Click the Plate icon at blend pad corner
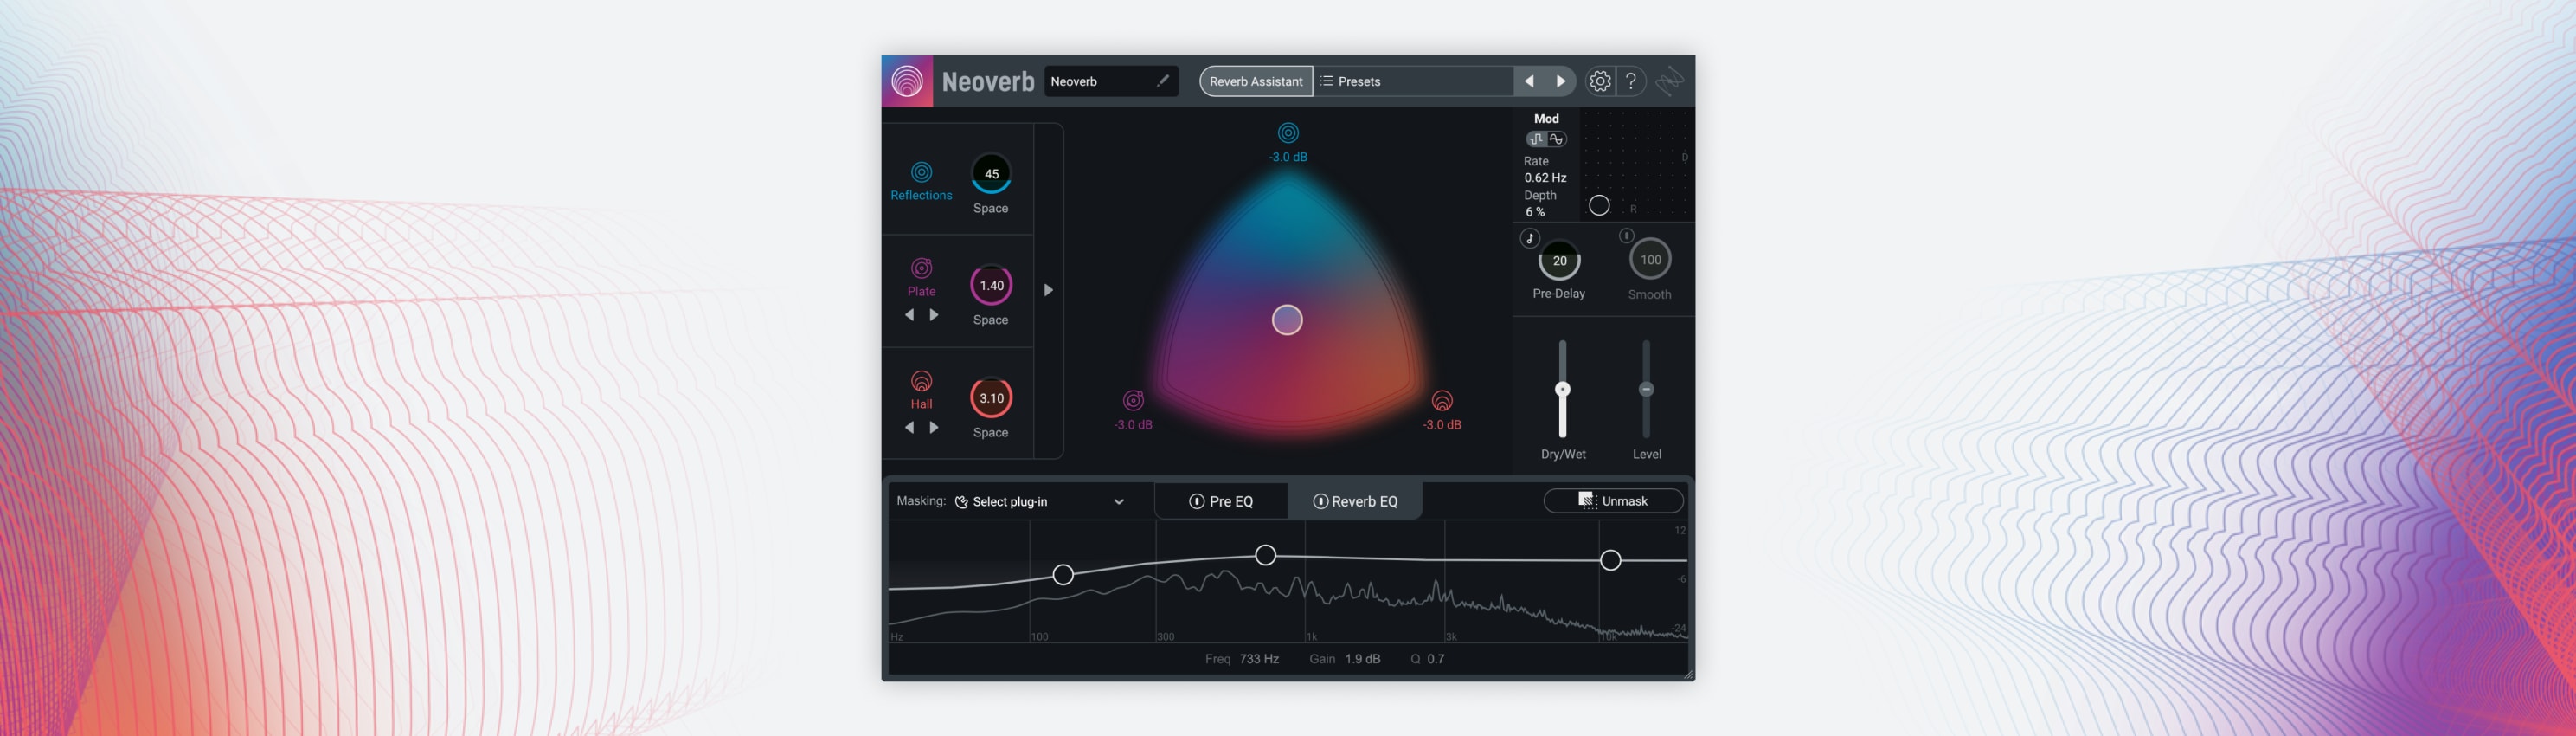Image resolution: width=2576 pixels, height=736 pixels. tap(1133, 400)
